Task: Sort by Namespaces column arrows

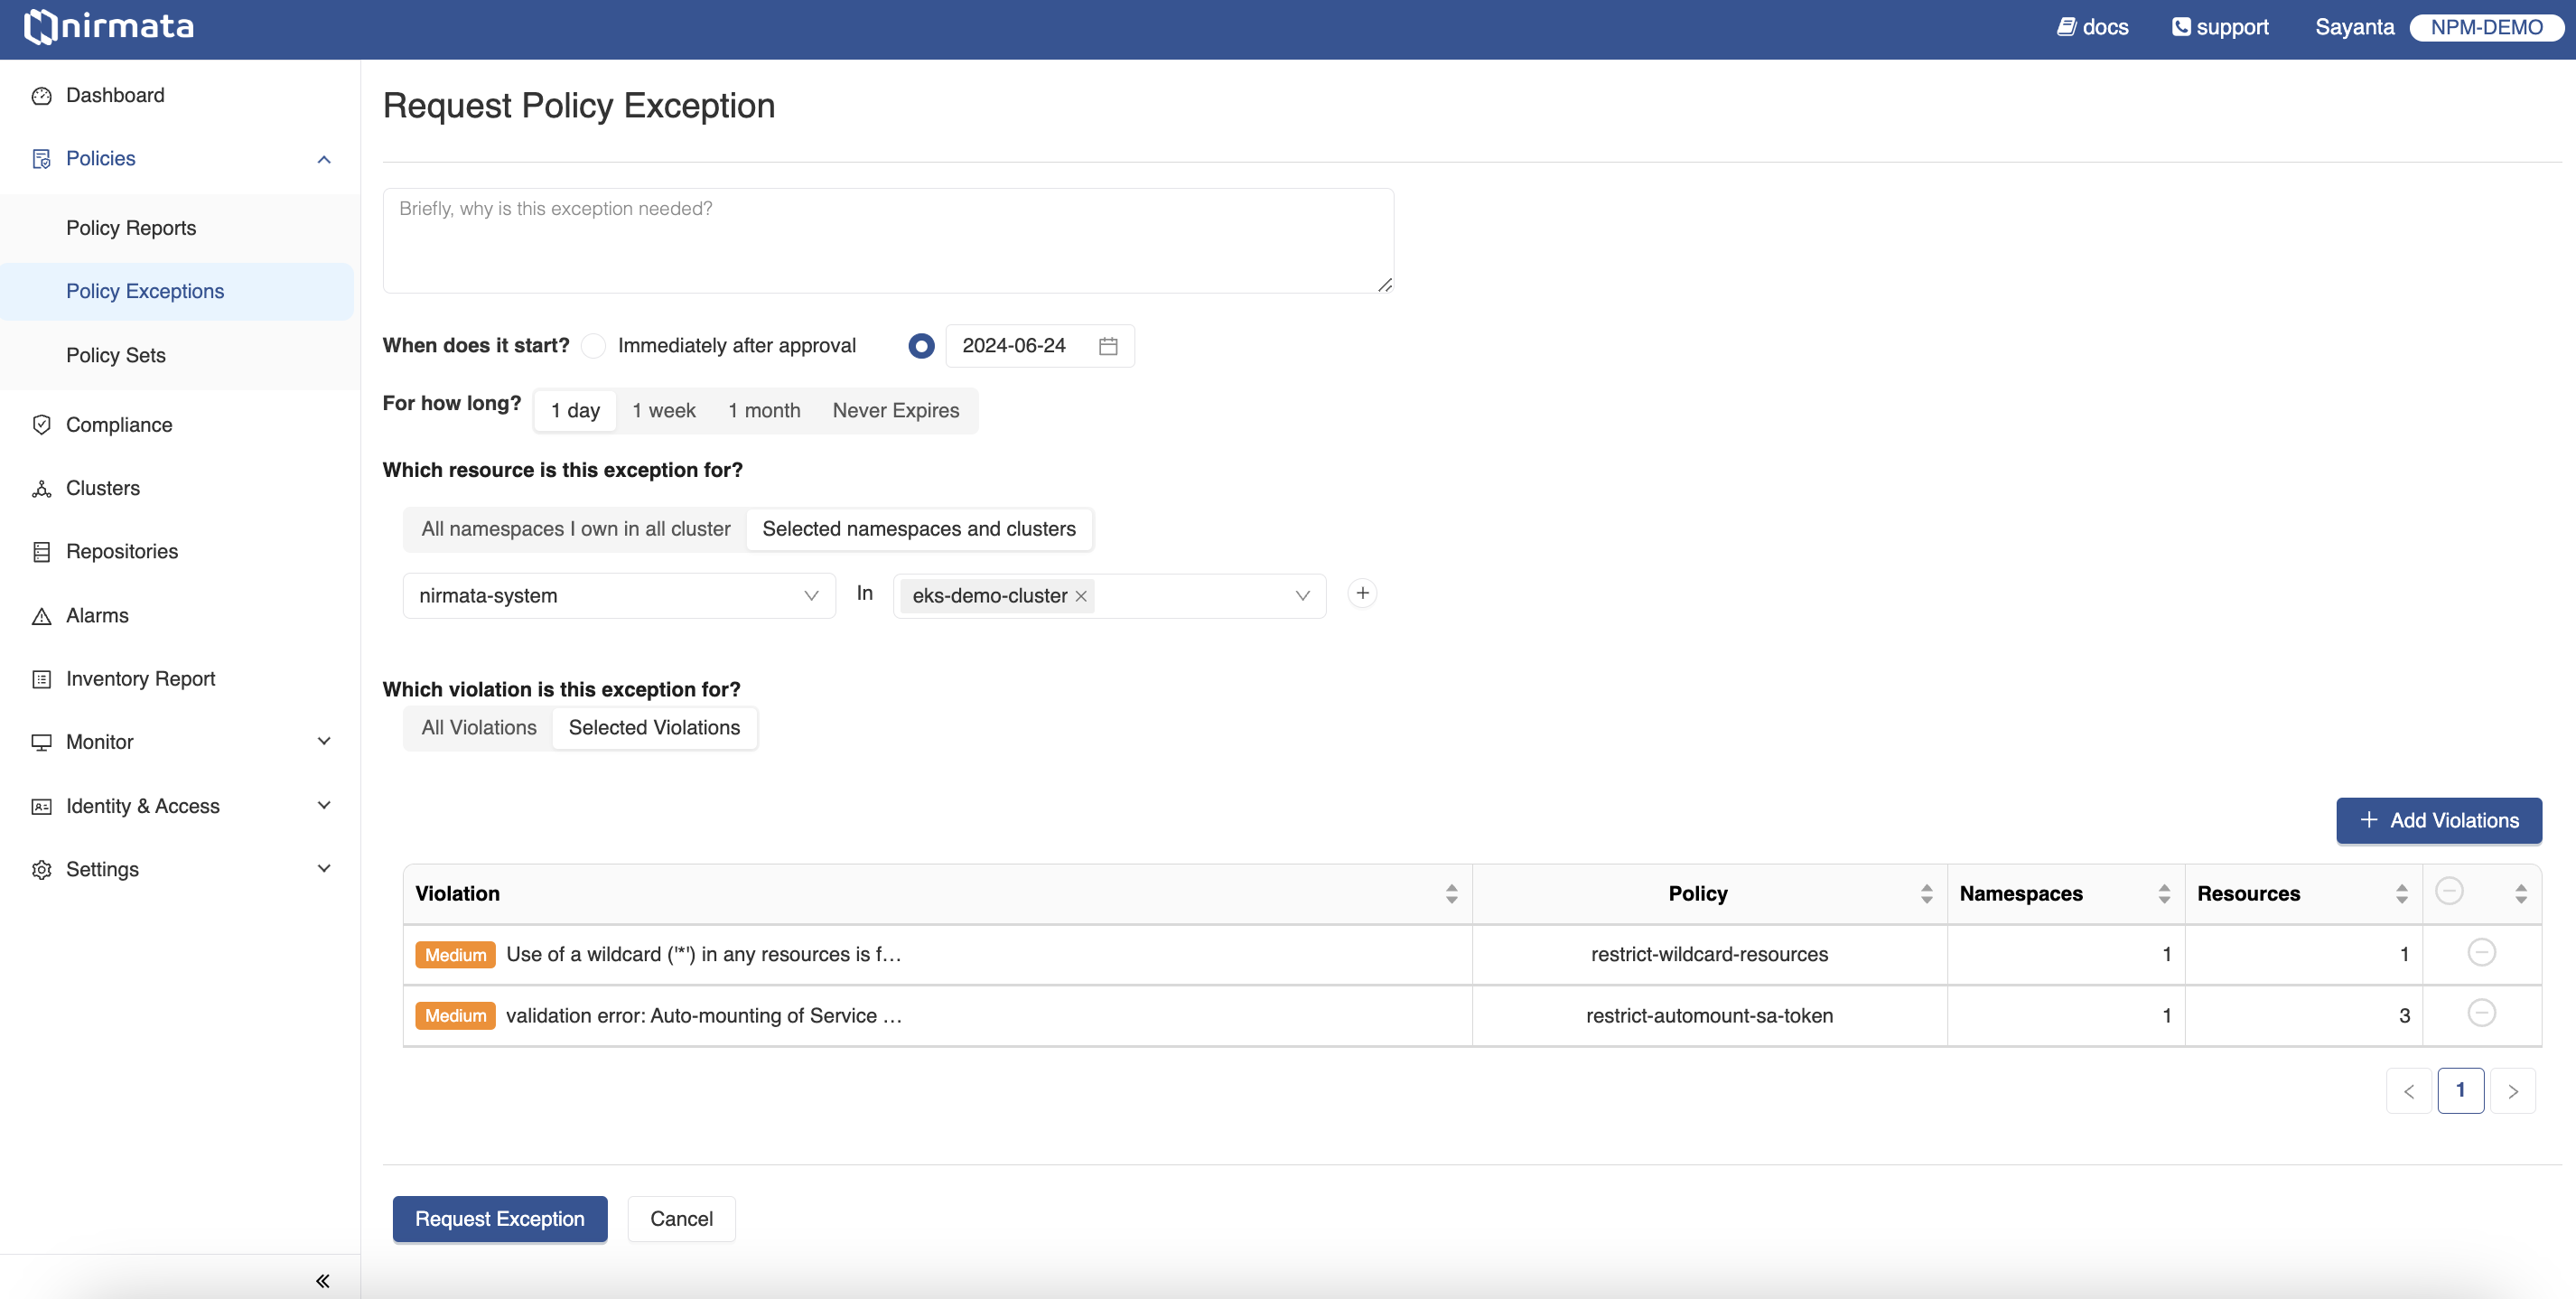Action: tap(2164, 894)
